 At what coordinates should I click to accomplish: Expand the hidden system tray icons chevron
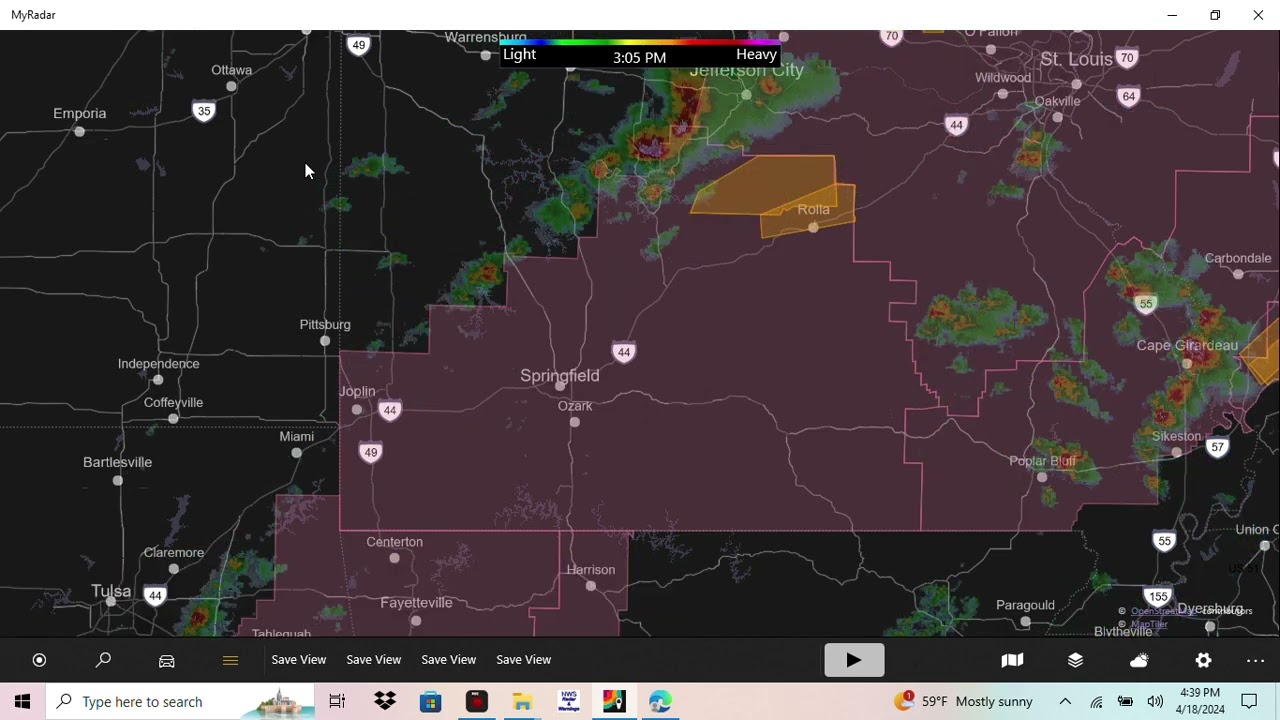1065,702
